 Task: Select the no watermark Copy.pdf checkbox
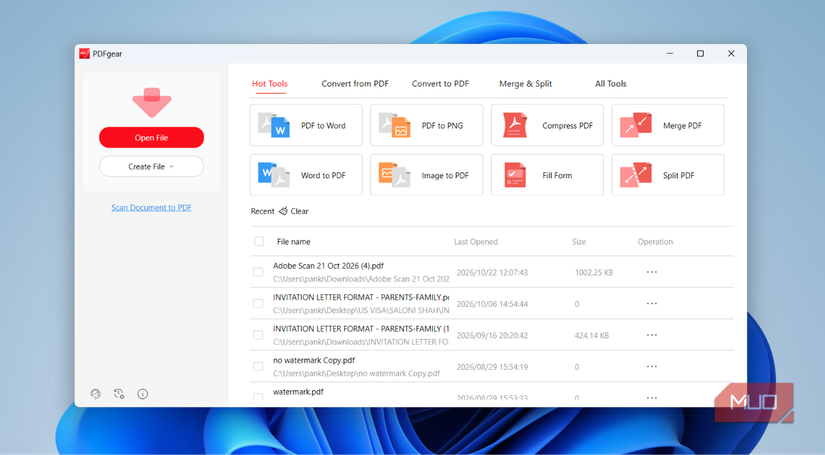tap(258, 367)
